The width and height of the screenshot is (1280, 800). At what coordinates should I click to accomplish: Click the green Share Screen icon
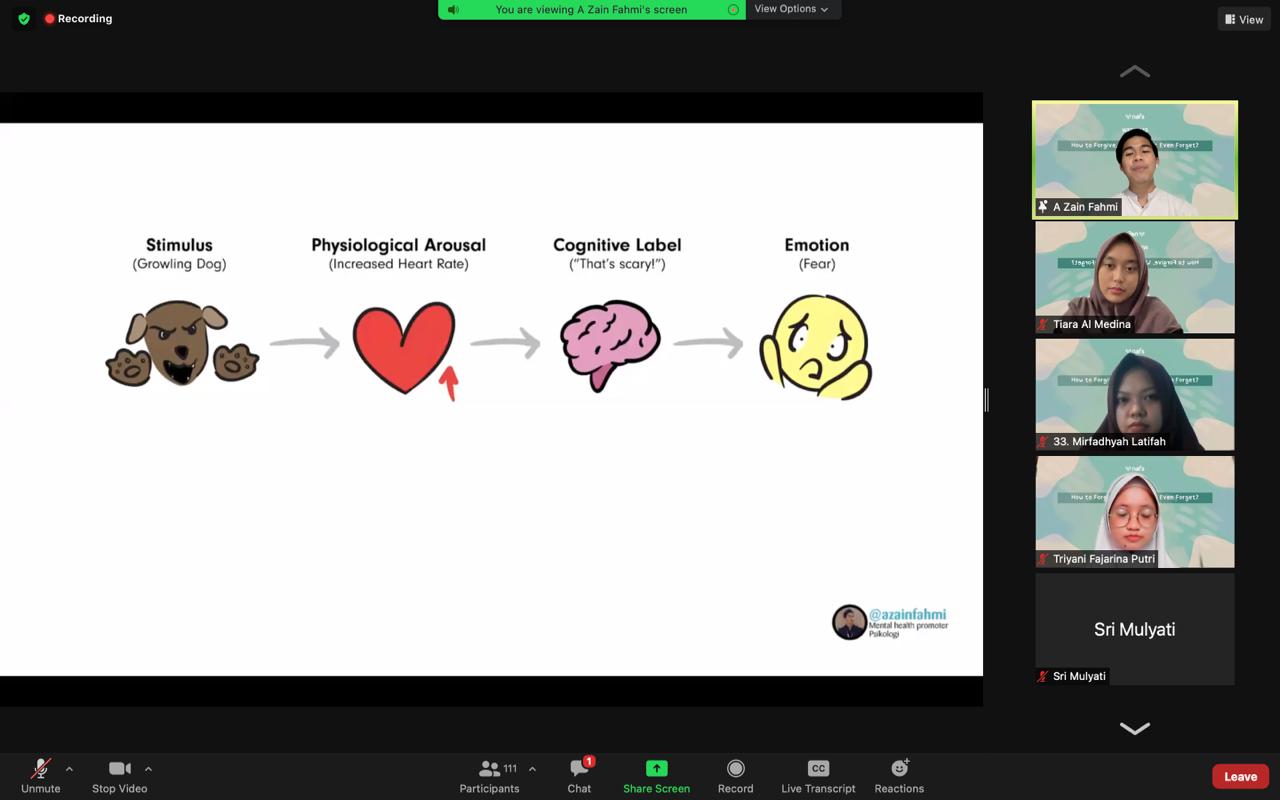coord(656,768)
